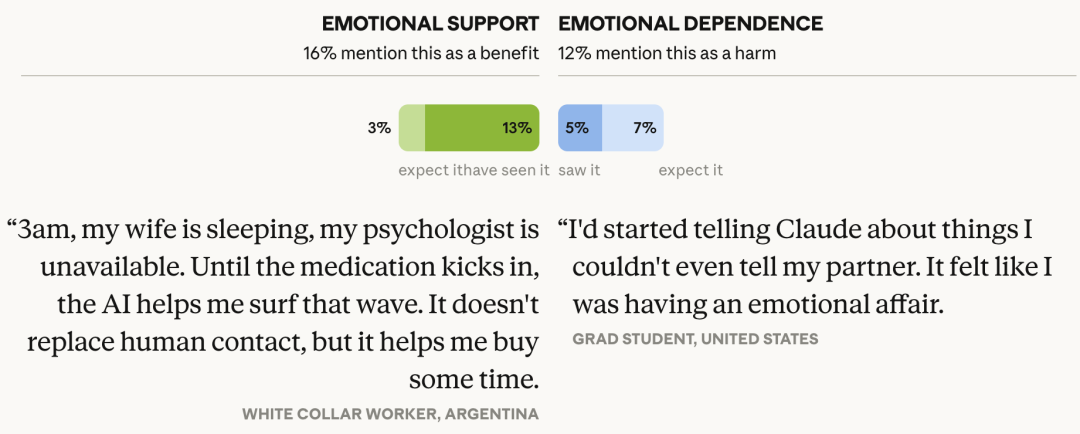Click the dark blue 5% bar segment
Viewport: 1080px width, 434px height.
pyautogui.click(x=580, y=127)
